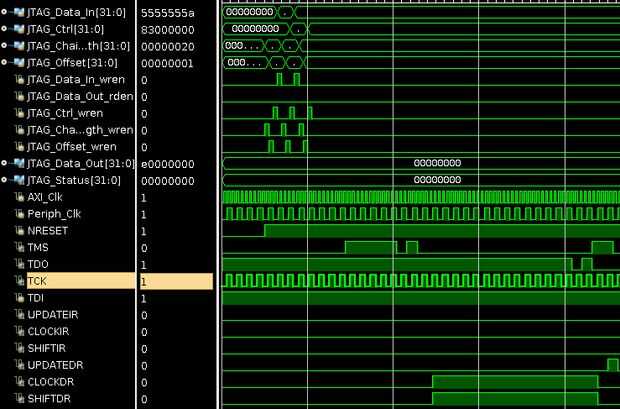Select the Periph_Clk signal name

tap(54, 214)
